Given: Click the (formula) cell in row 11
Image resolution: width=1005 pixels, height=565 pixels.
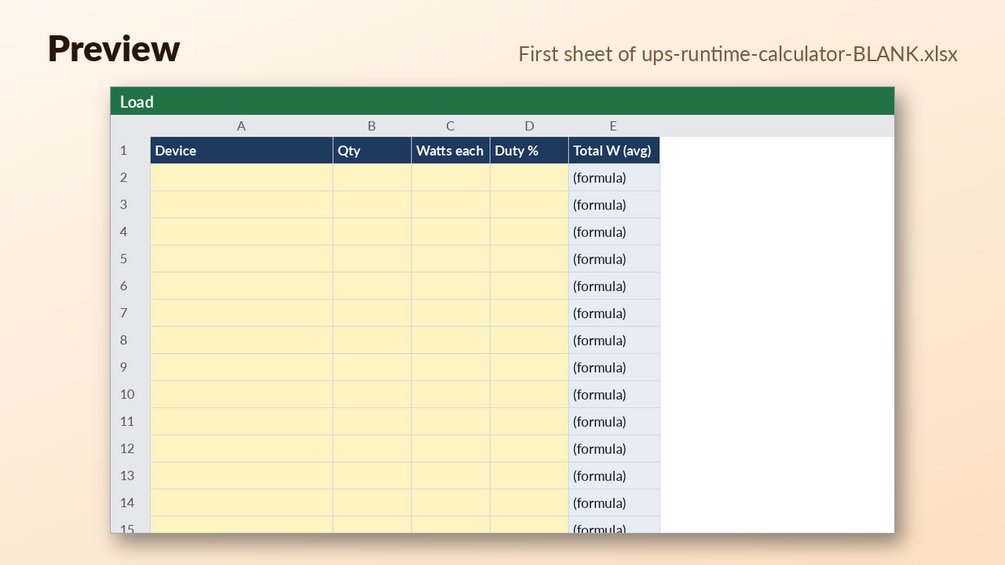Looking at the screenshot, I should pyautogui.click(x=614, y=422).
